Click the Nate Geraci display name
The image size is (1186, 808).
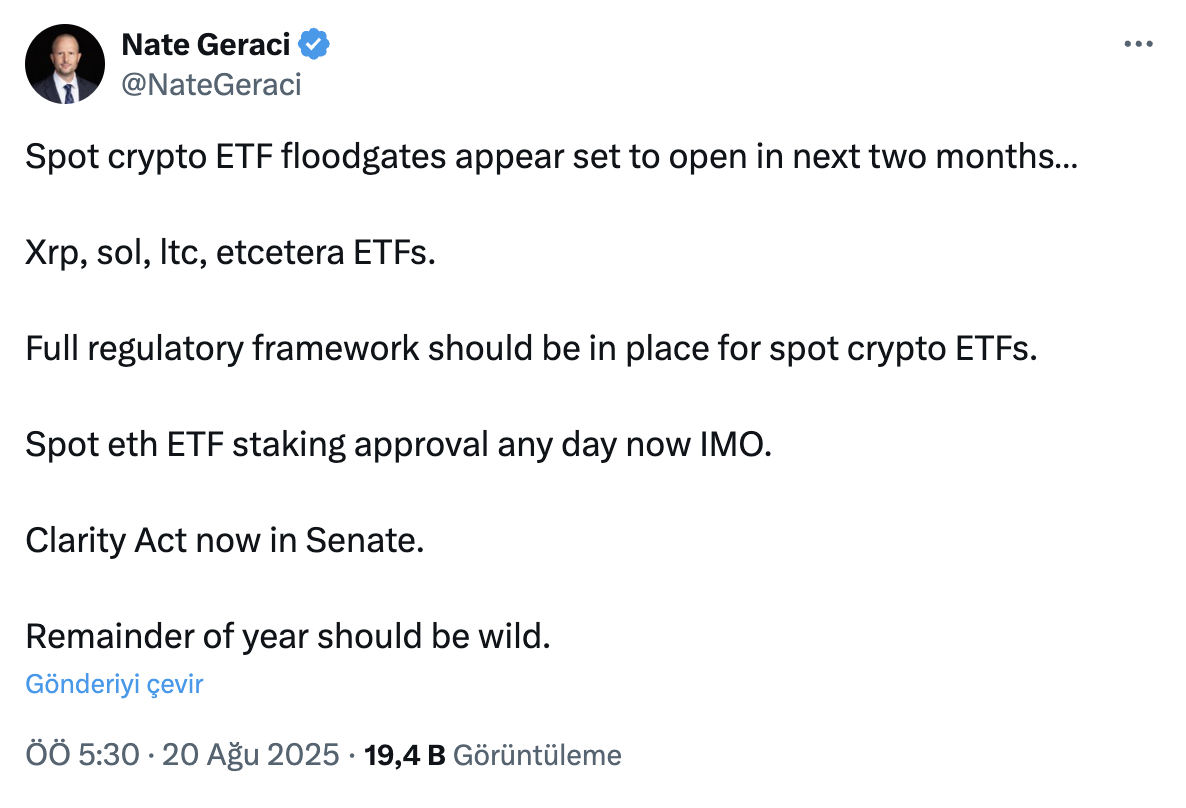206,45
